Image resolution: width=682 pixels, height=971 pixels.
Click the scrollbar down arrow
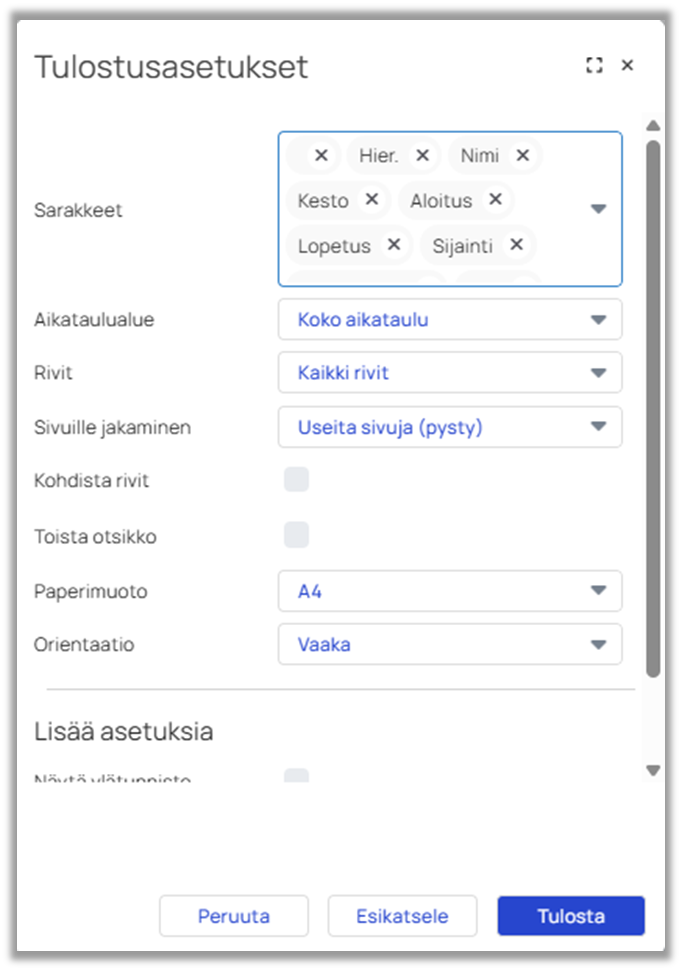[653, 770]
